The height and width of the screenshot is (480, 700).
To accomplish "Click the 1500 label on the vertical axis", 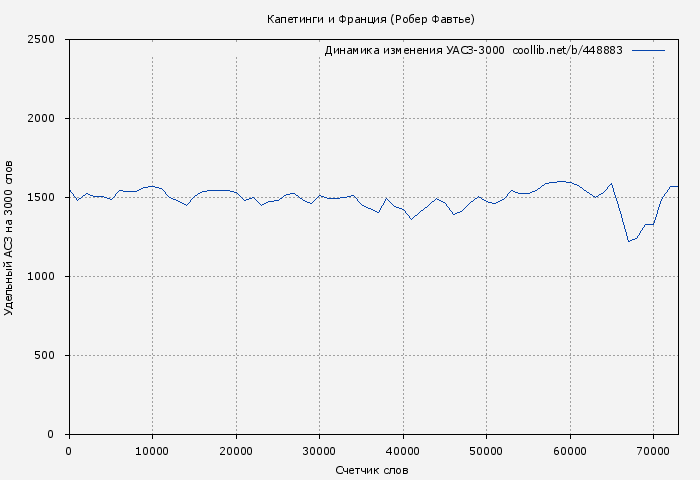I will (45, 198).
